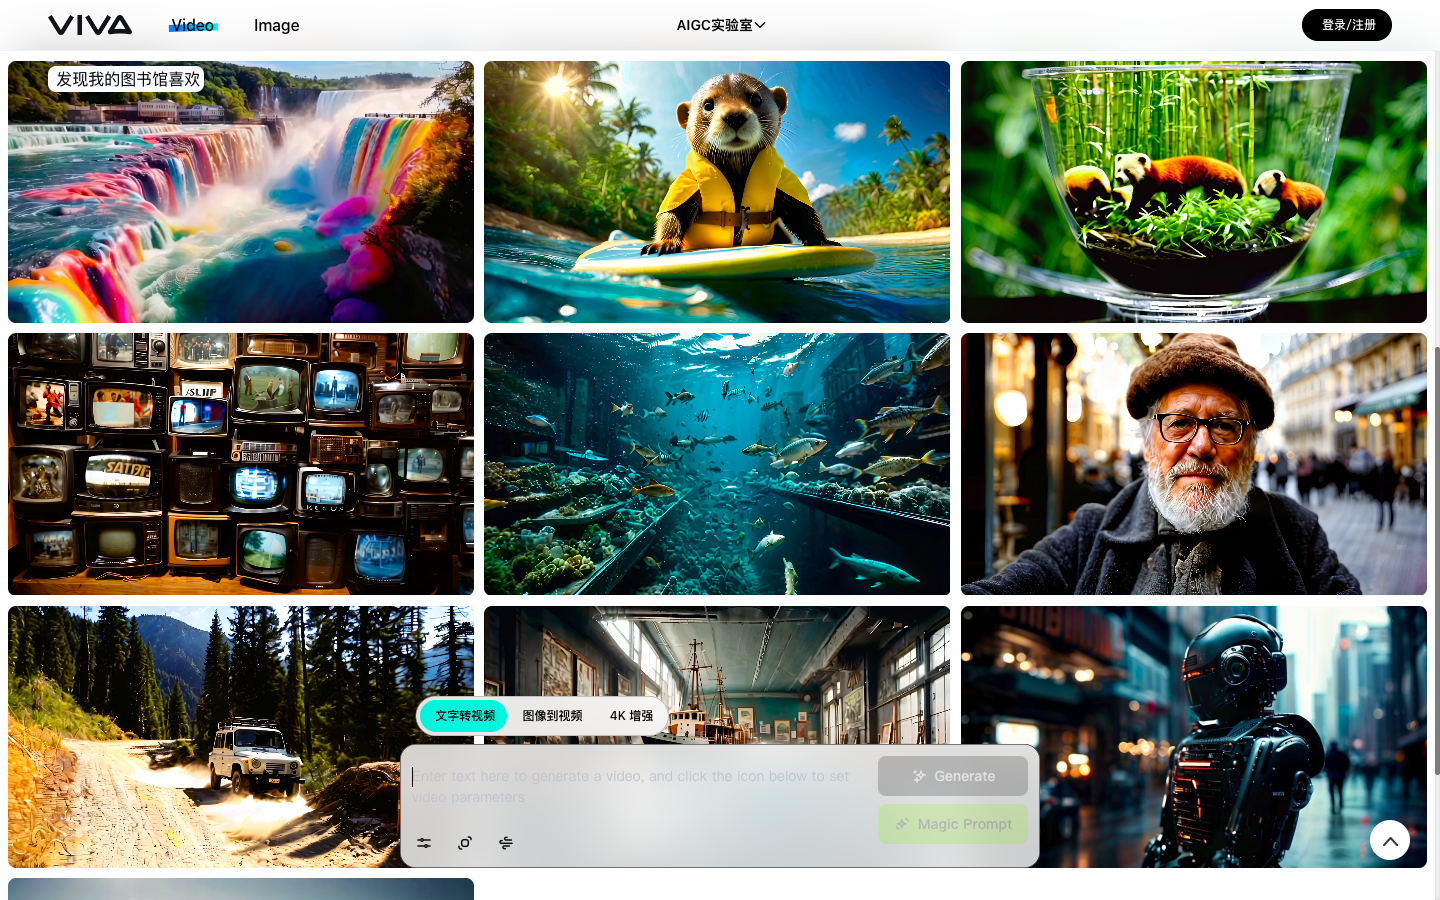Open the otter on surfboard thumbnail
Viewport: 1440px width, 900px height.
pos(717,192)
